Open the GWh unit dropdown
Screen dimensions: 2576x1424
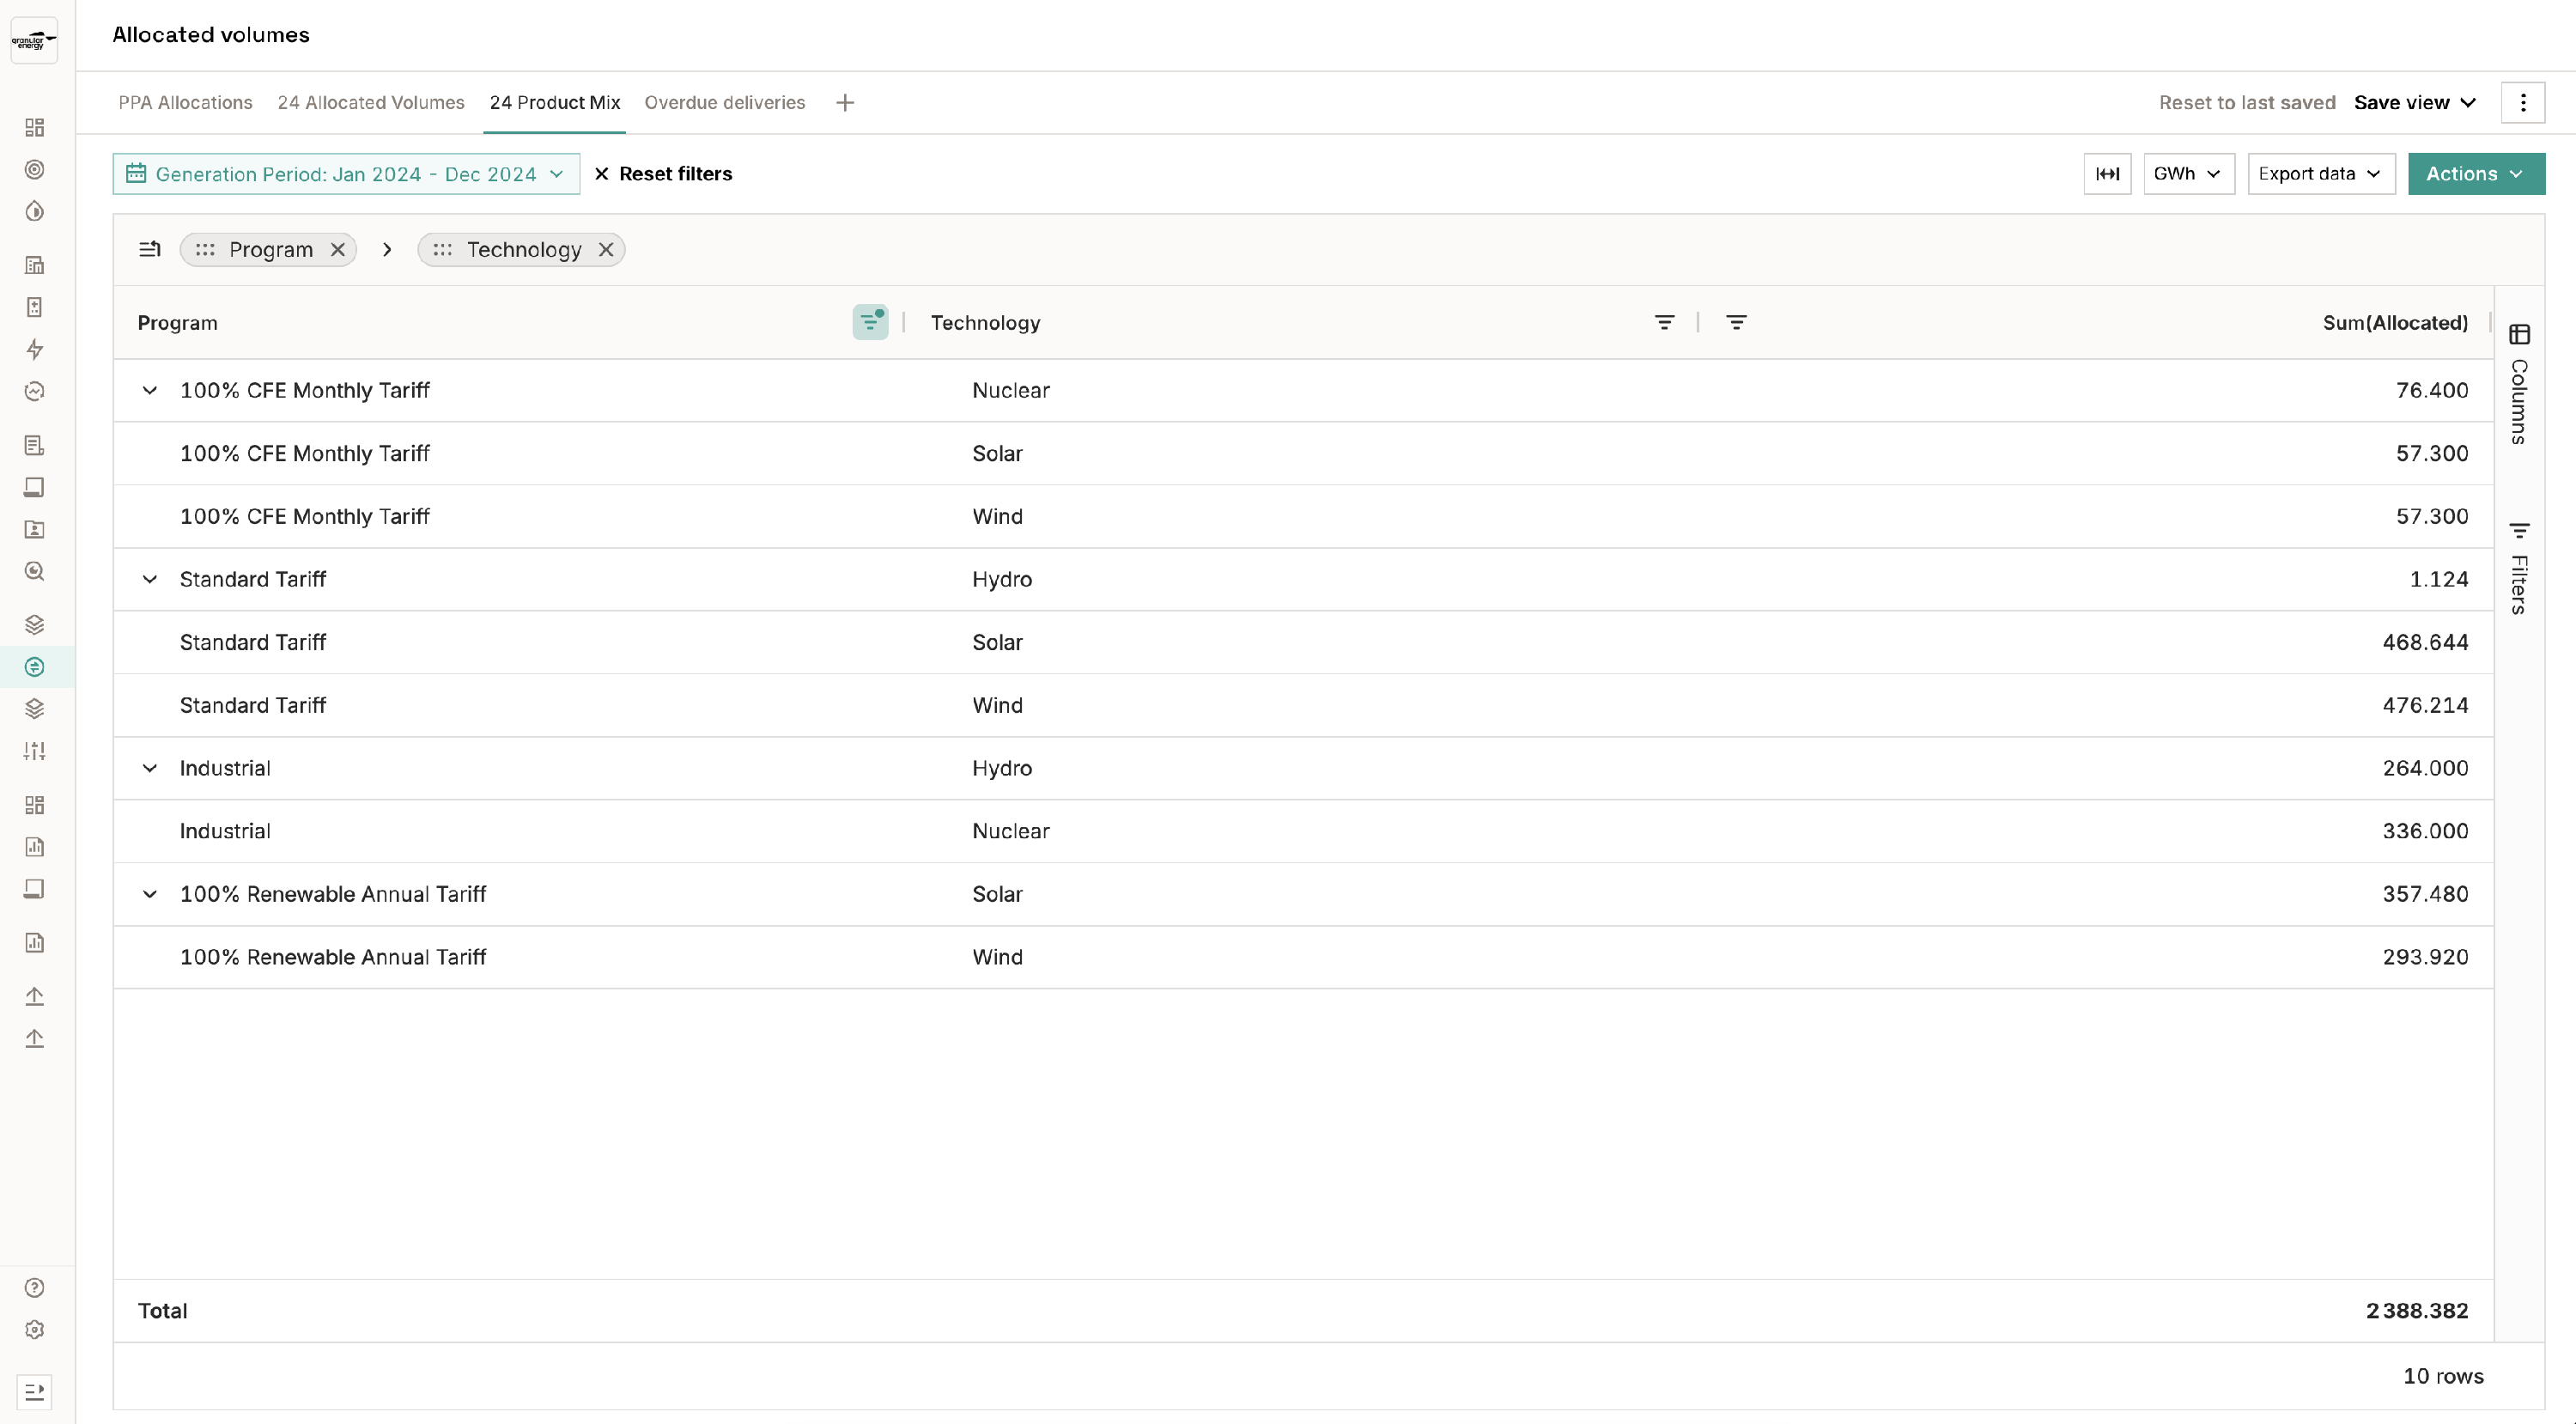pyautogui.click(x=2188, y=174)
